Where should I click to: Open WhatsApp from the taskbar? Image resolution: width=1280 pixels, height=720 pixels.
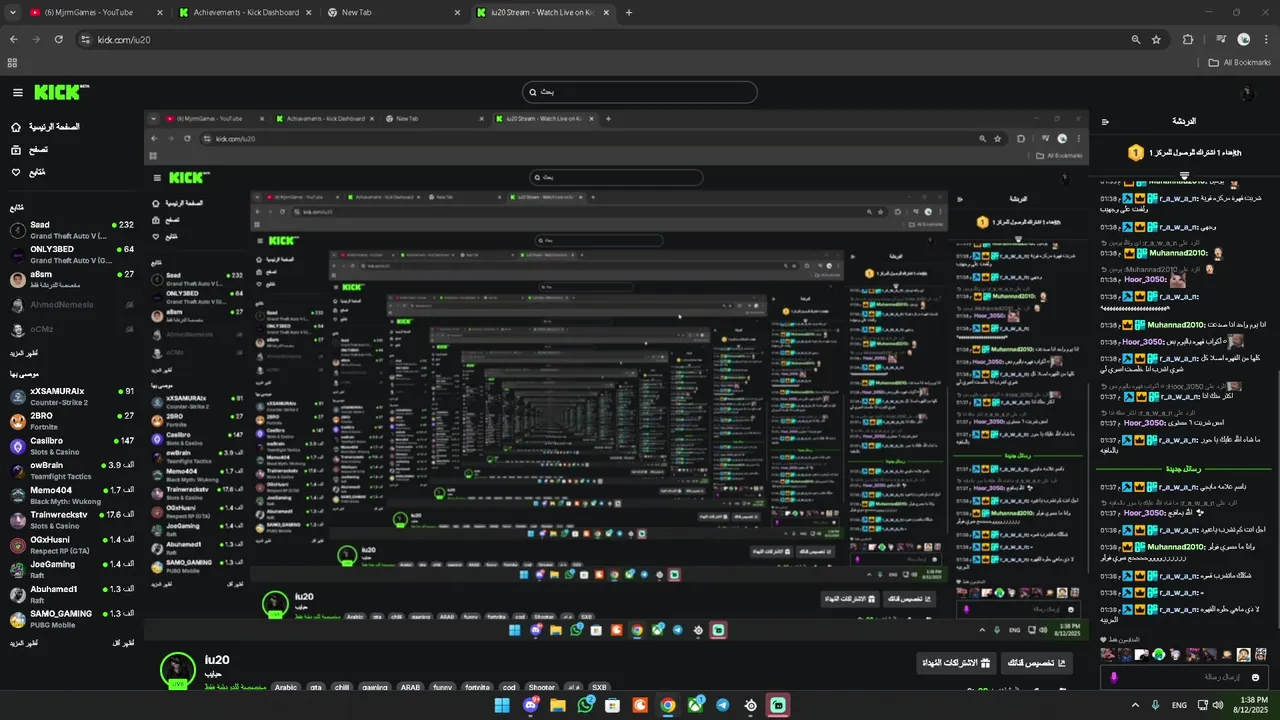coord(586,705)
